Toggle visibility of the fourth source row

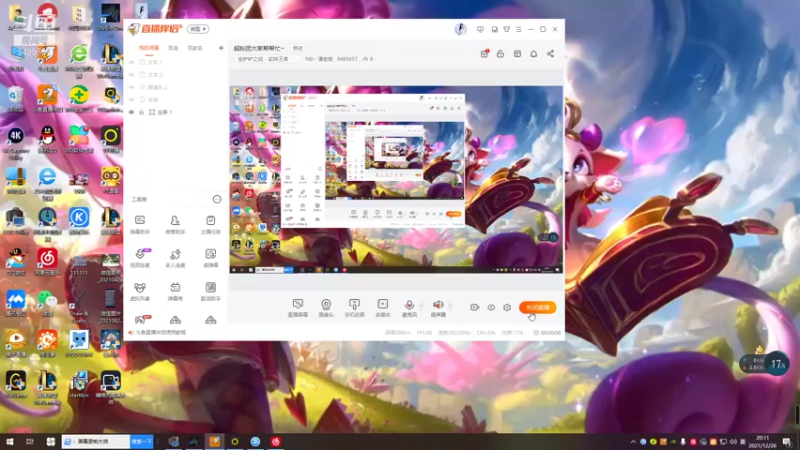(132, 99)
